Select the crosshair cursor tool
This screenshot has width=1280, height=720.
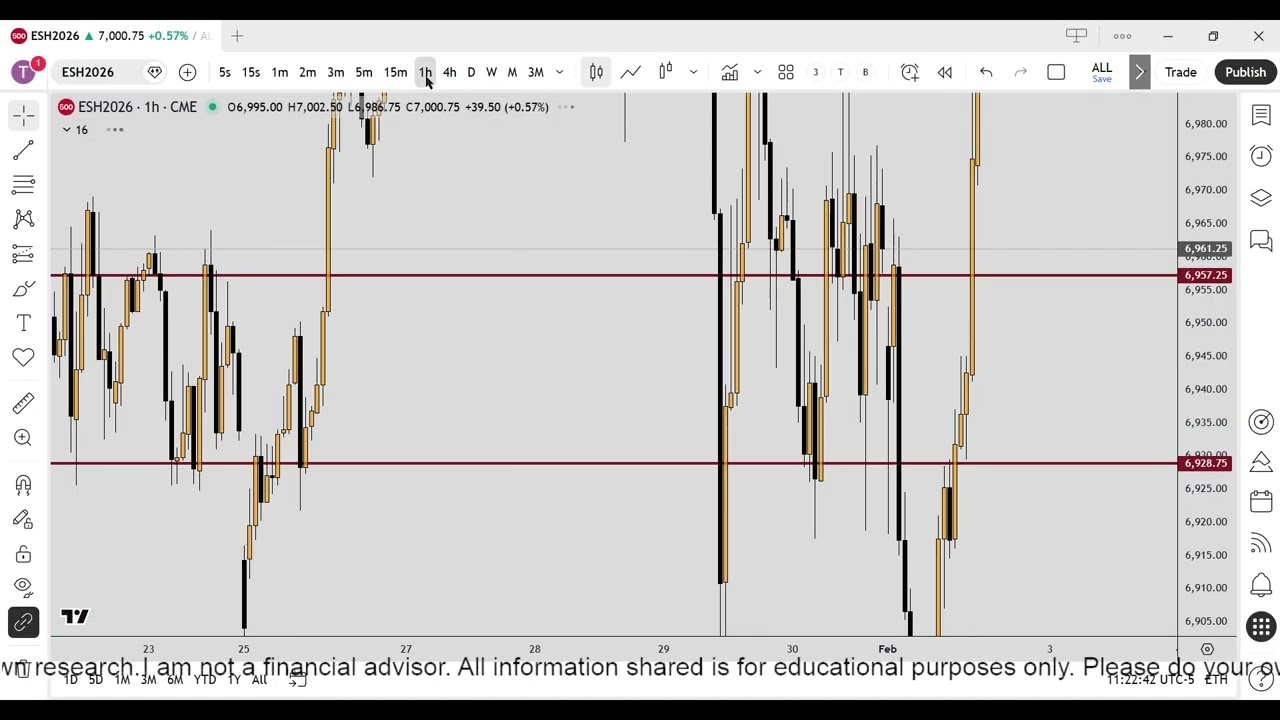tap(24, 116)
